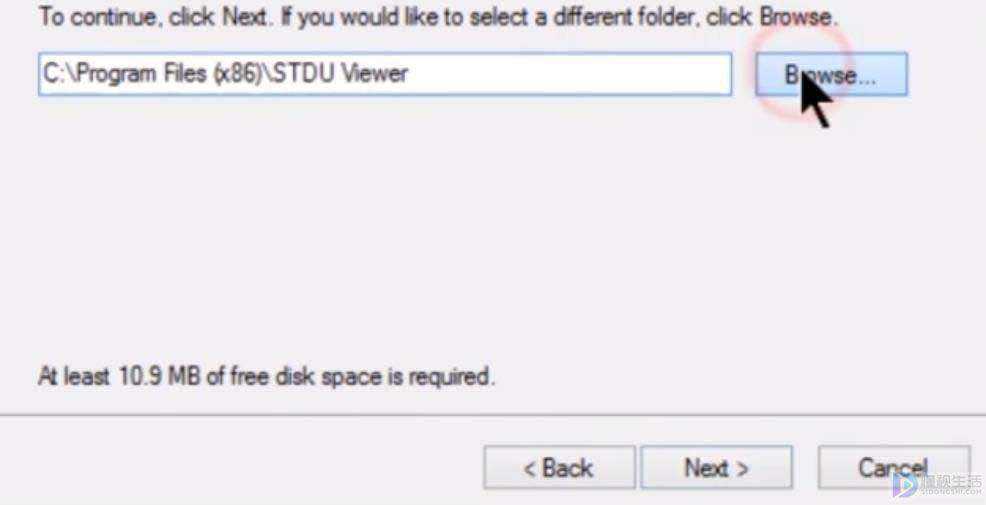Click the "10.9 MB" value in notice

pos(157,377)
